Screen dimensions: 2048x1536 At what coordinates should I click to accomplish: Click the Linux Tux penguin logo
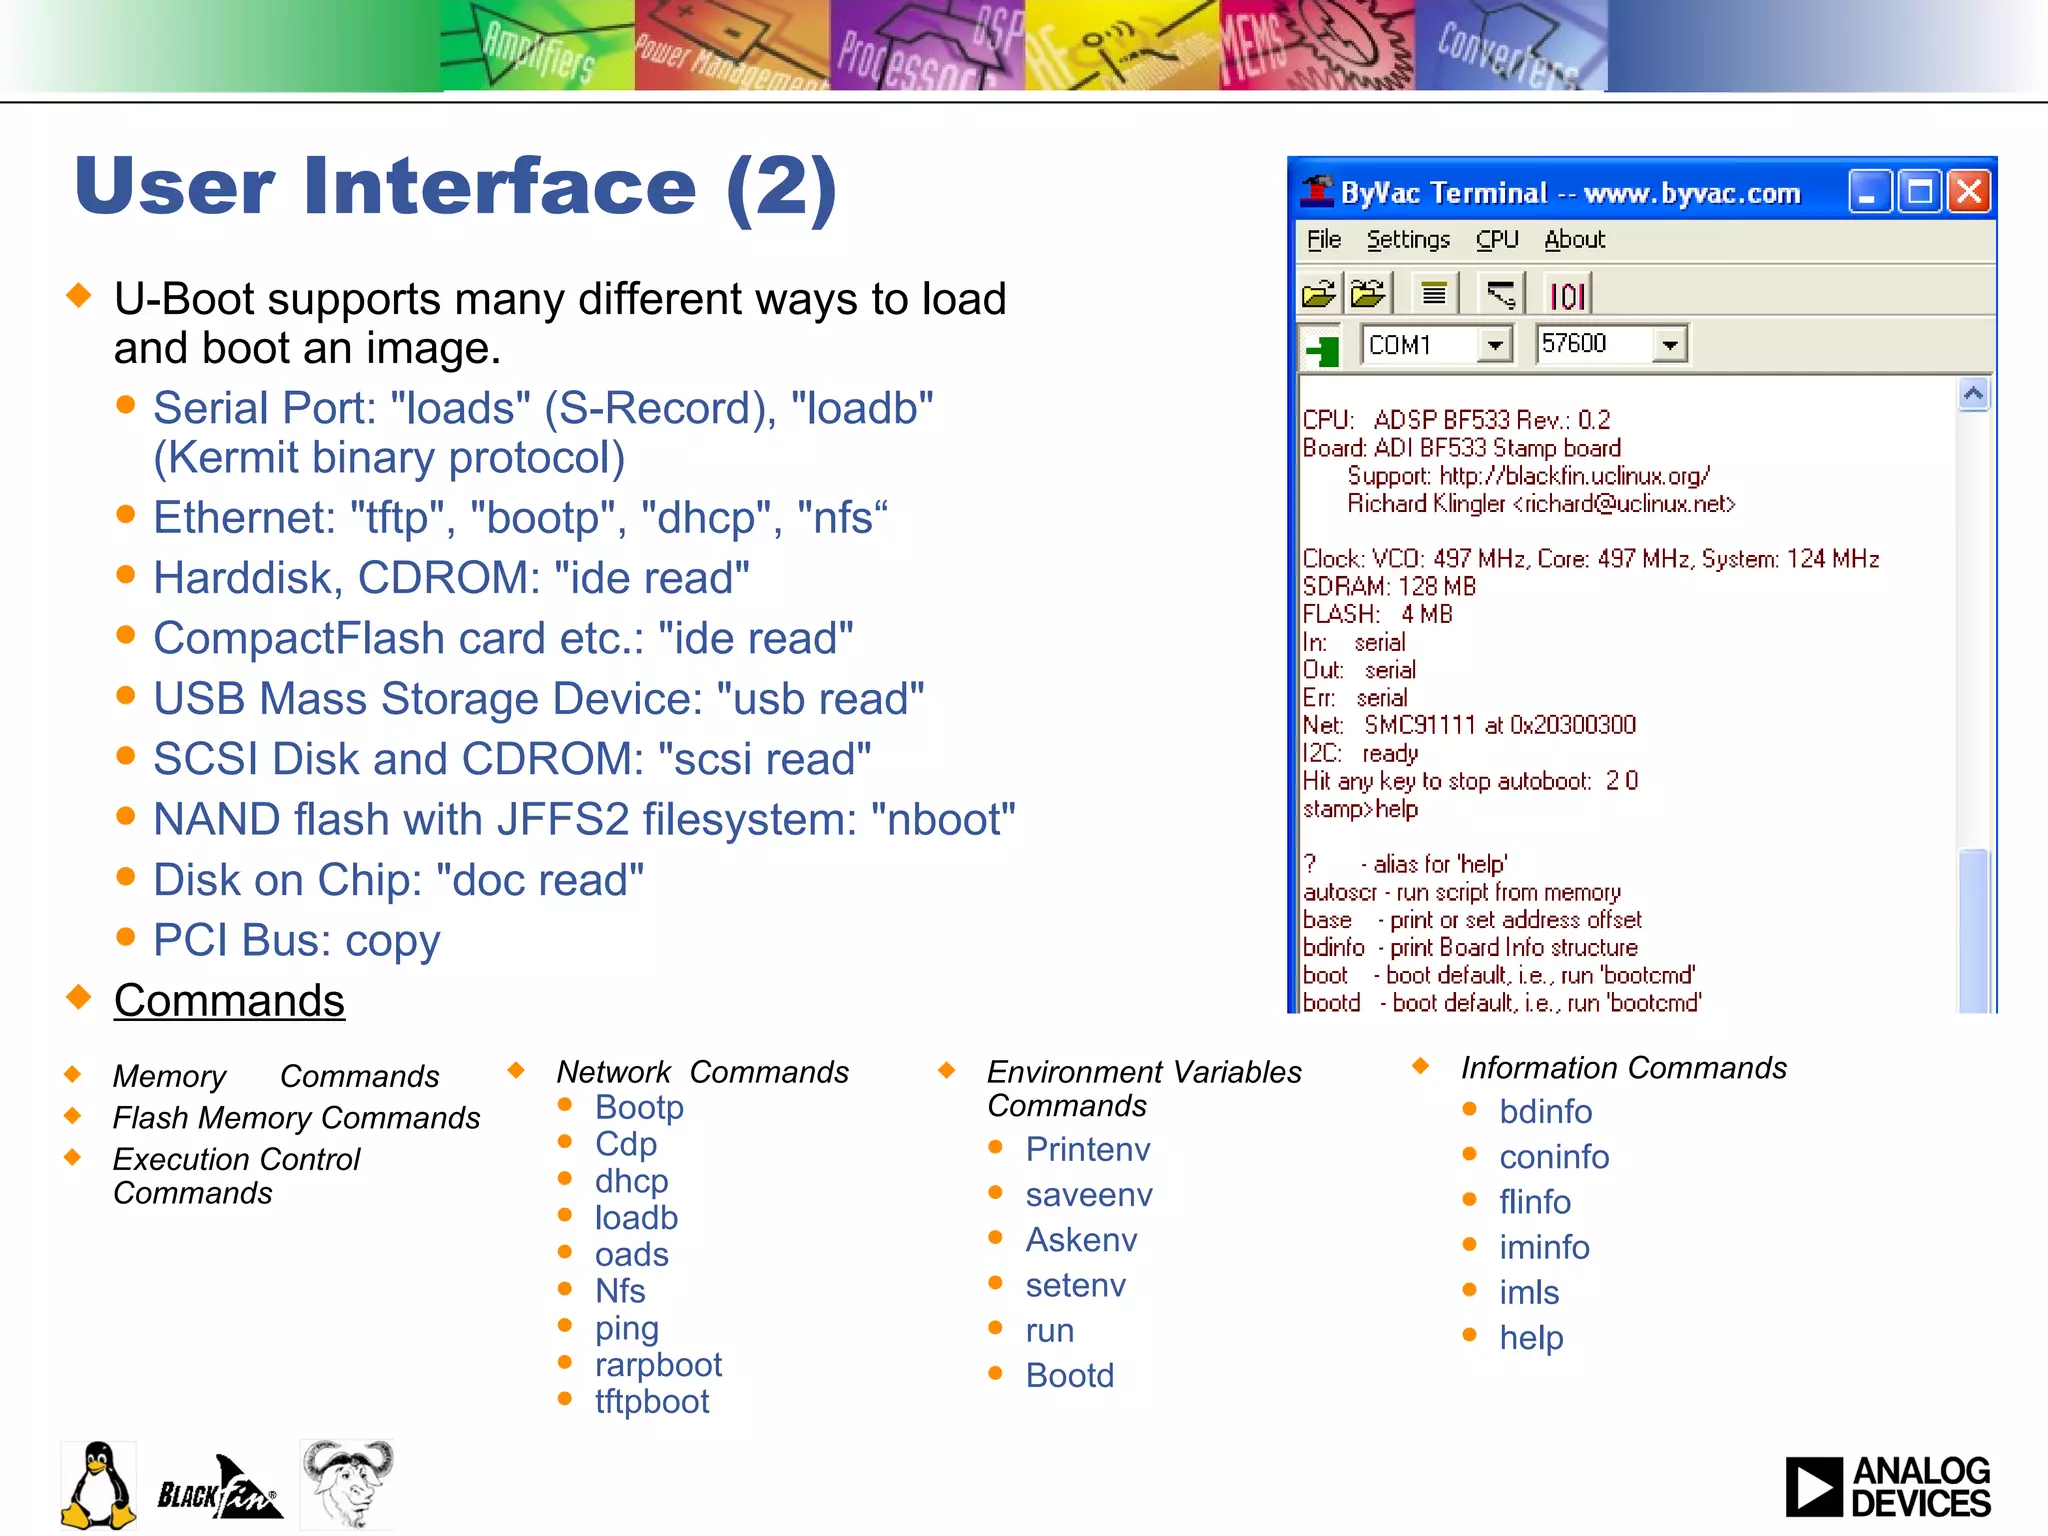[x=98, y=1486]
